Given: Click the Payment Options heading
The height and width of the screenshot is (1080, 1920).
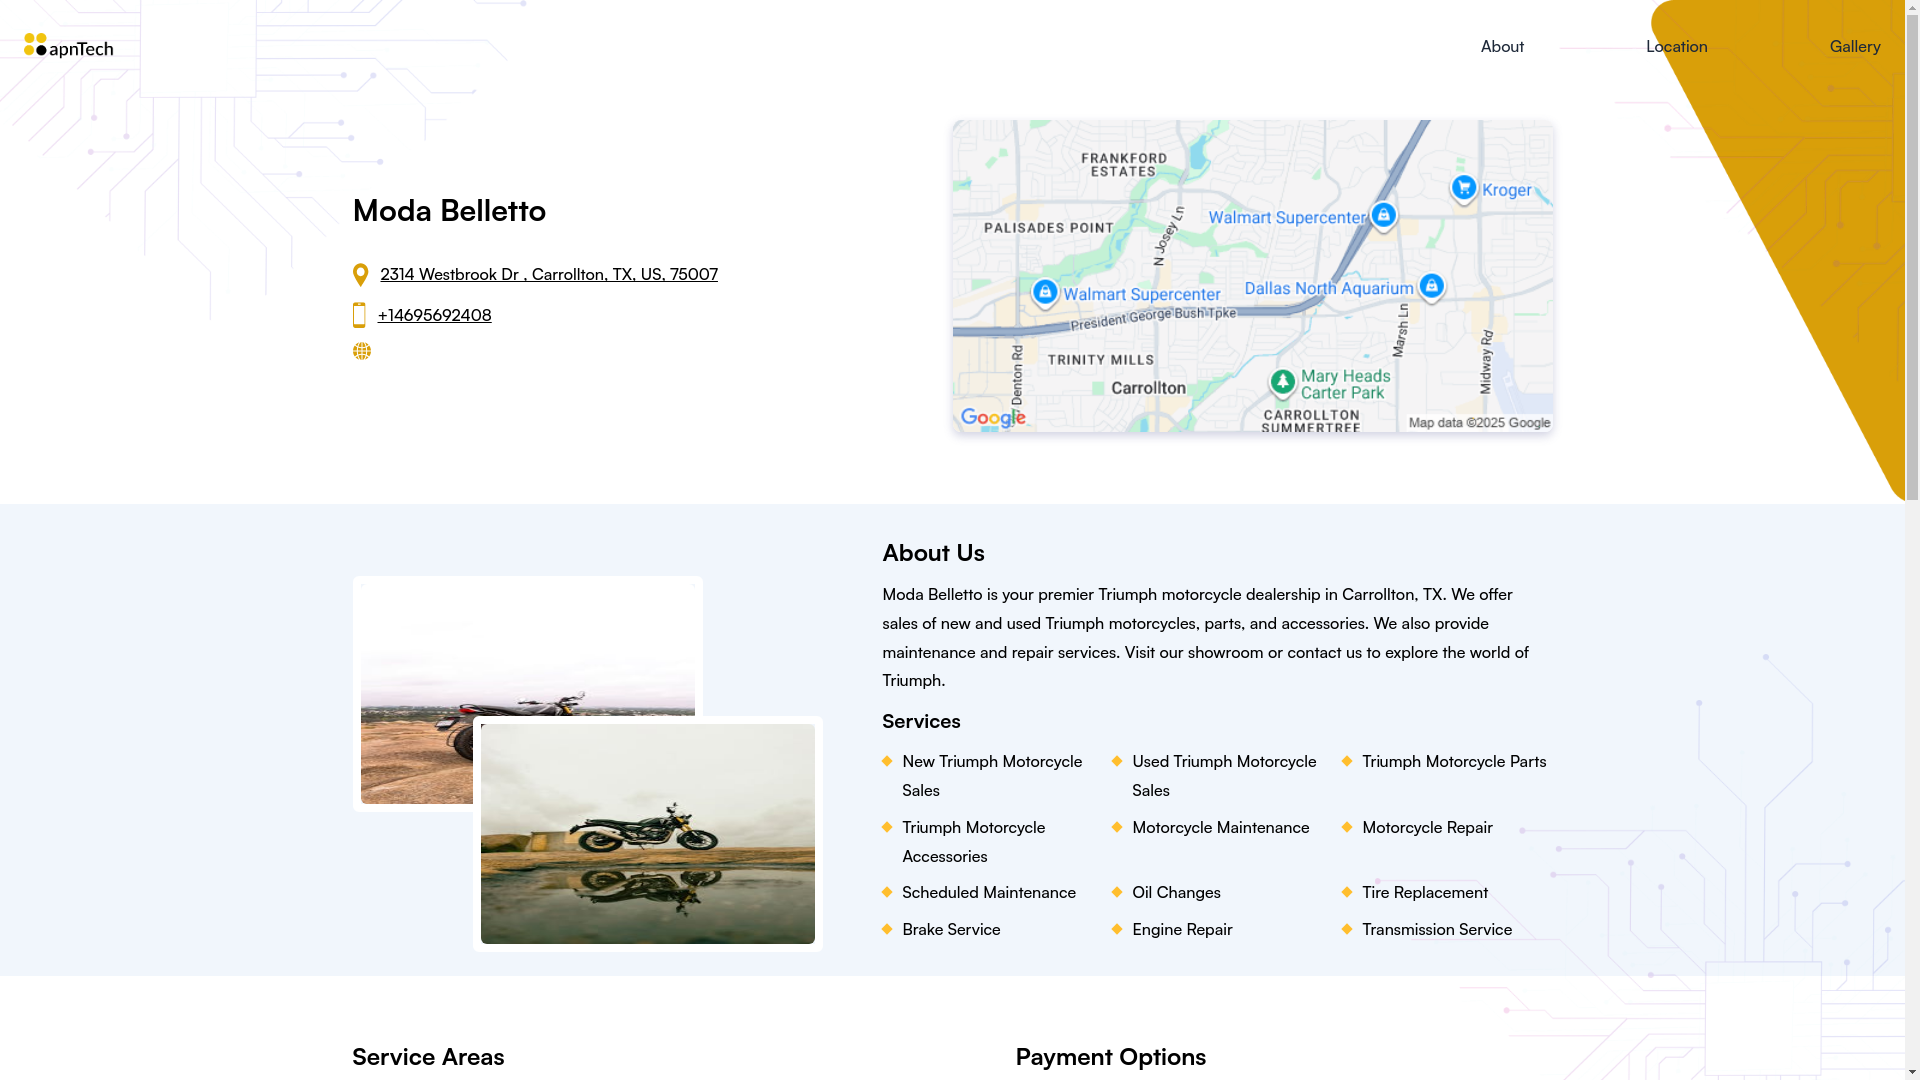Looking at the screenshot, I should tap(1111, 1056).
